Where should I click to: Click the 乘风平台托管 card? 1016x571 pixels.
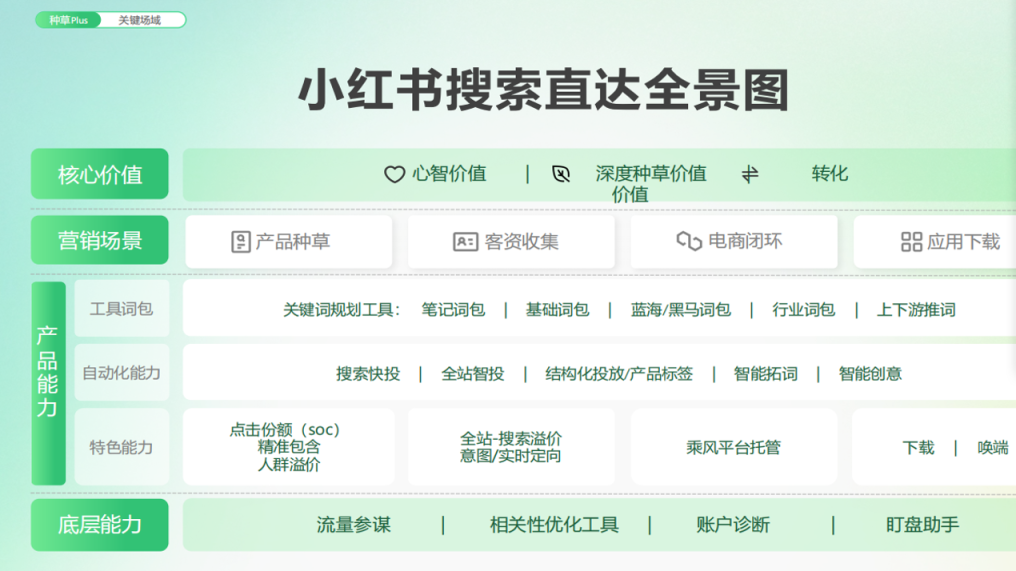pos(734,447)
